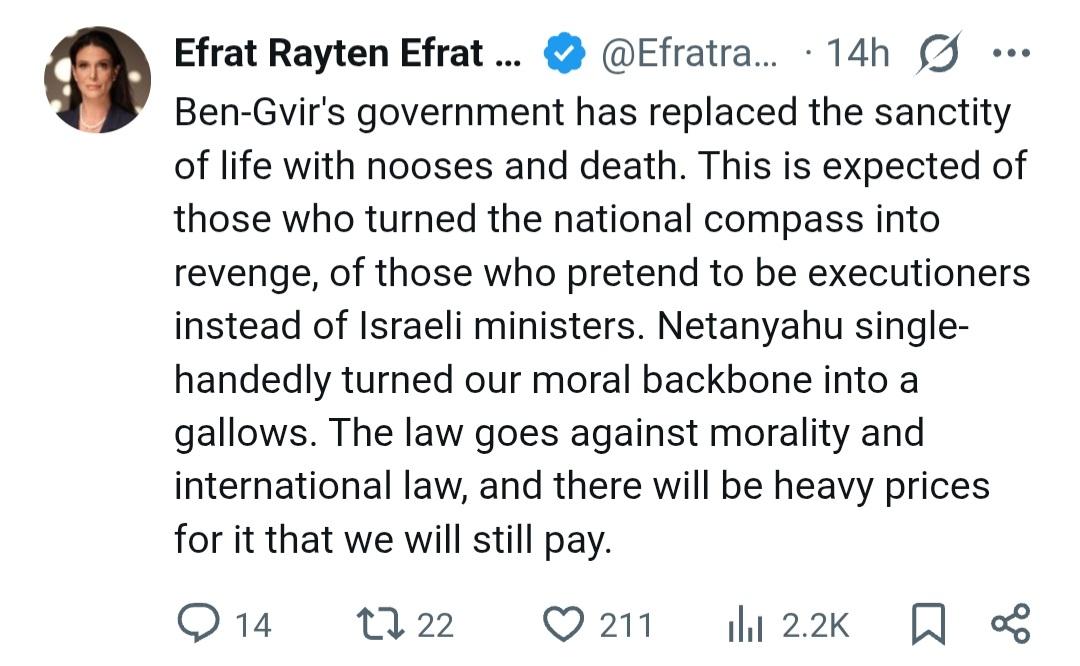
Task: Click the display name Efrat Rayten
Action: point(346,54)
